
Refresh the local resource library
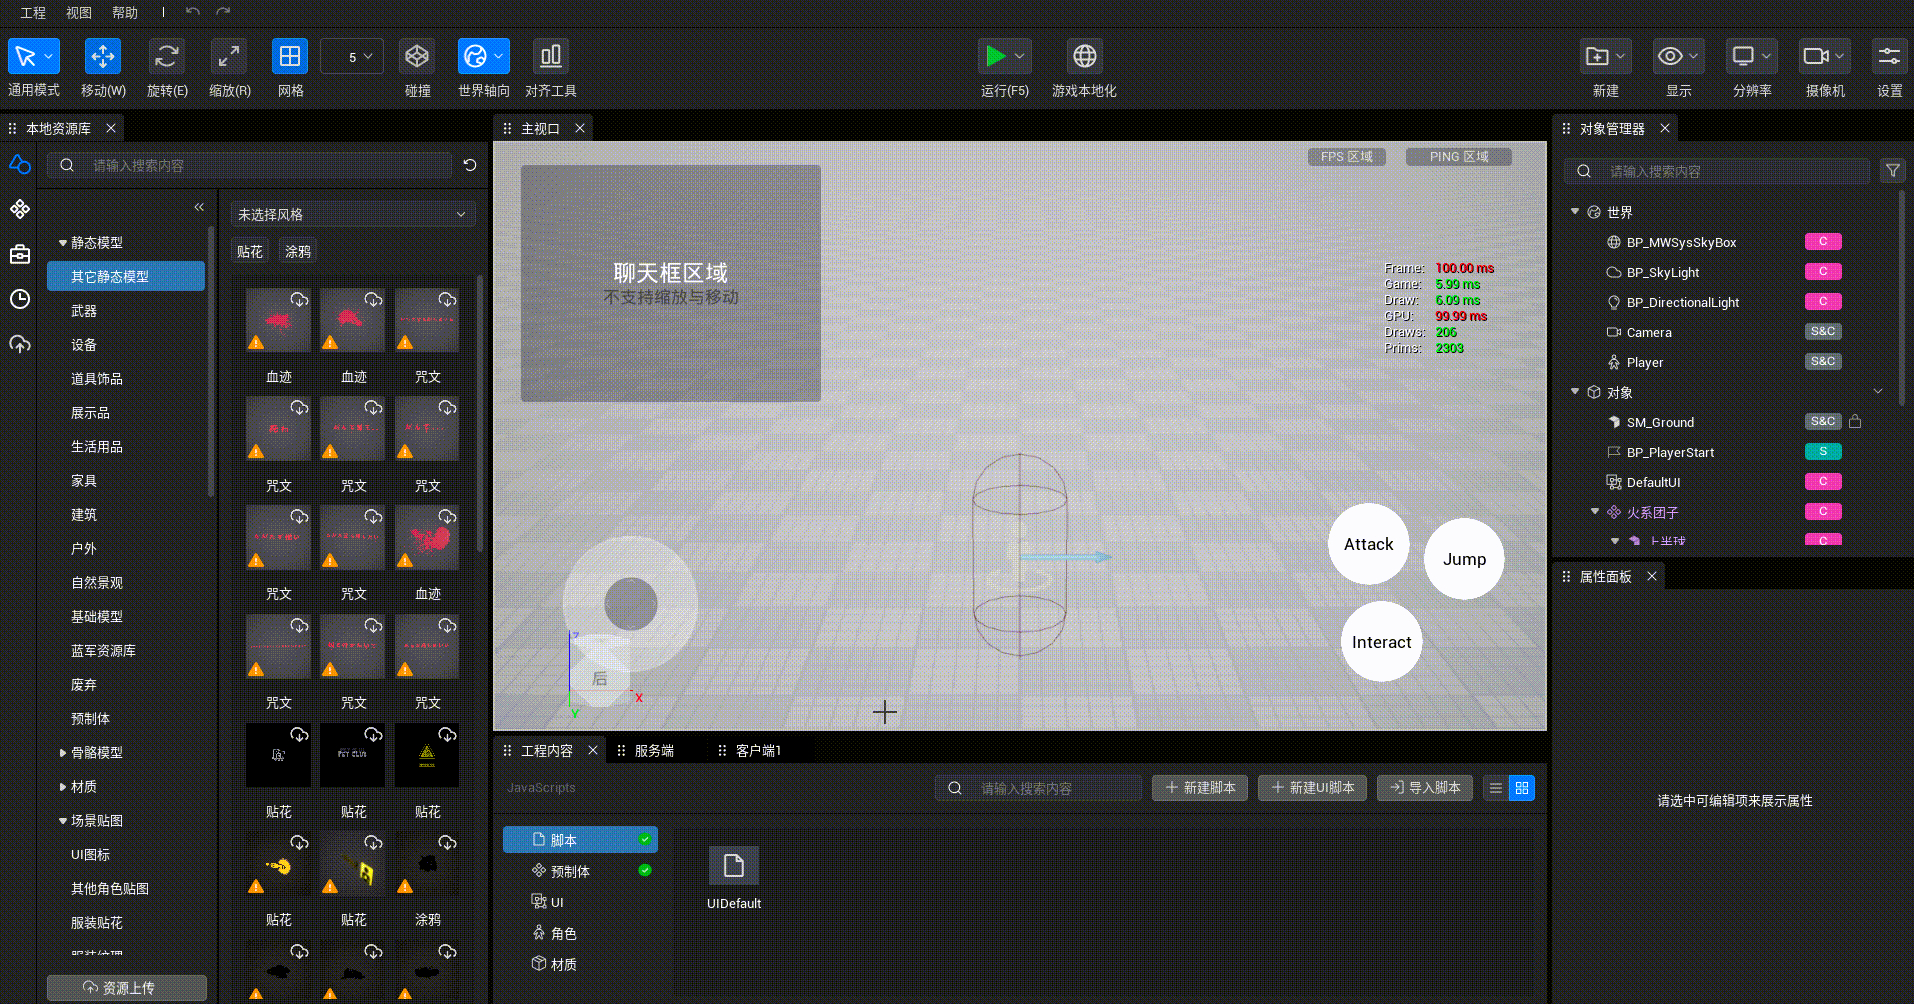tap(470, 165)
